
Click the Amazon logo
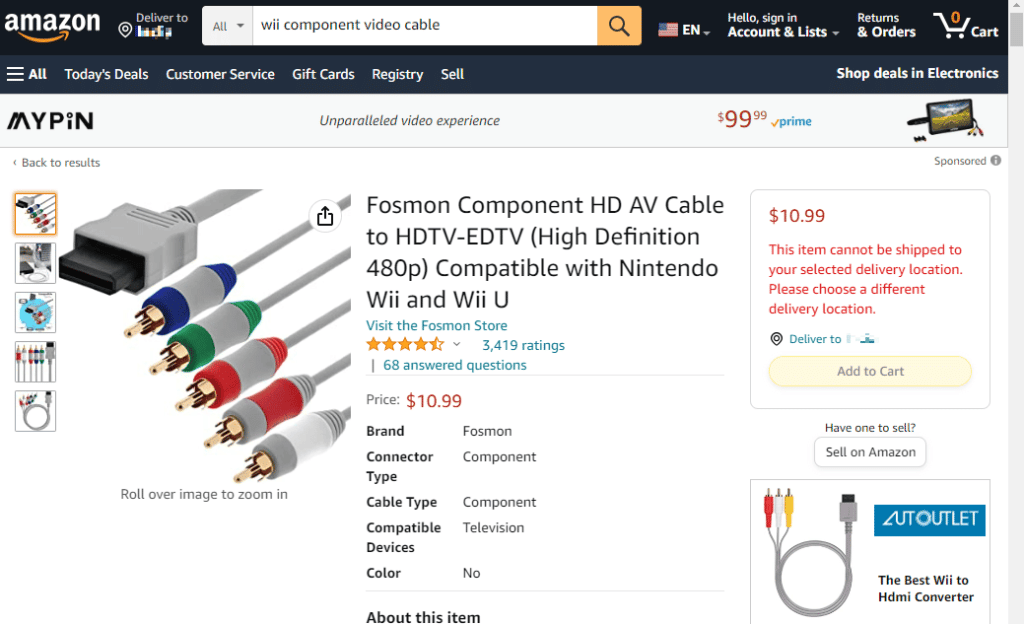tap(52, 25)
